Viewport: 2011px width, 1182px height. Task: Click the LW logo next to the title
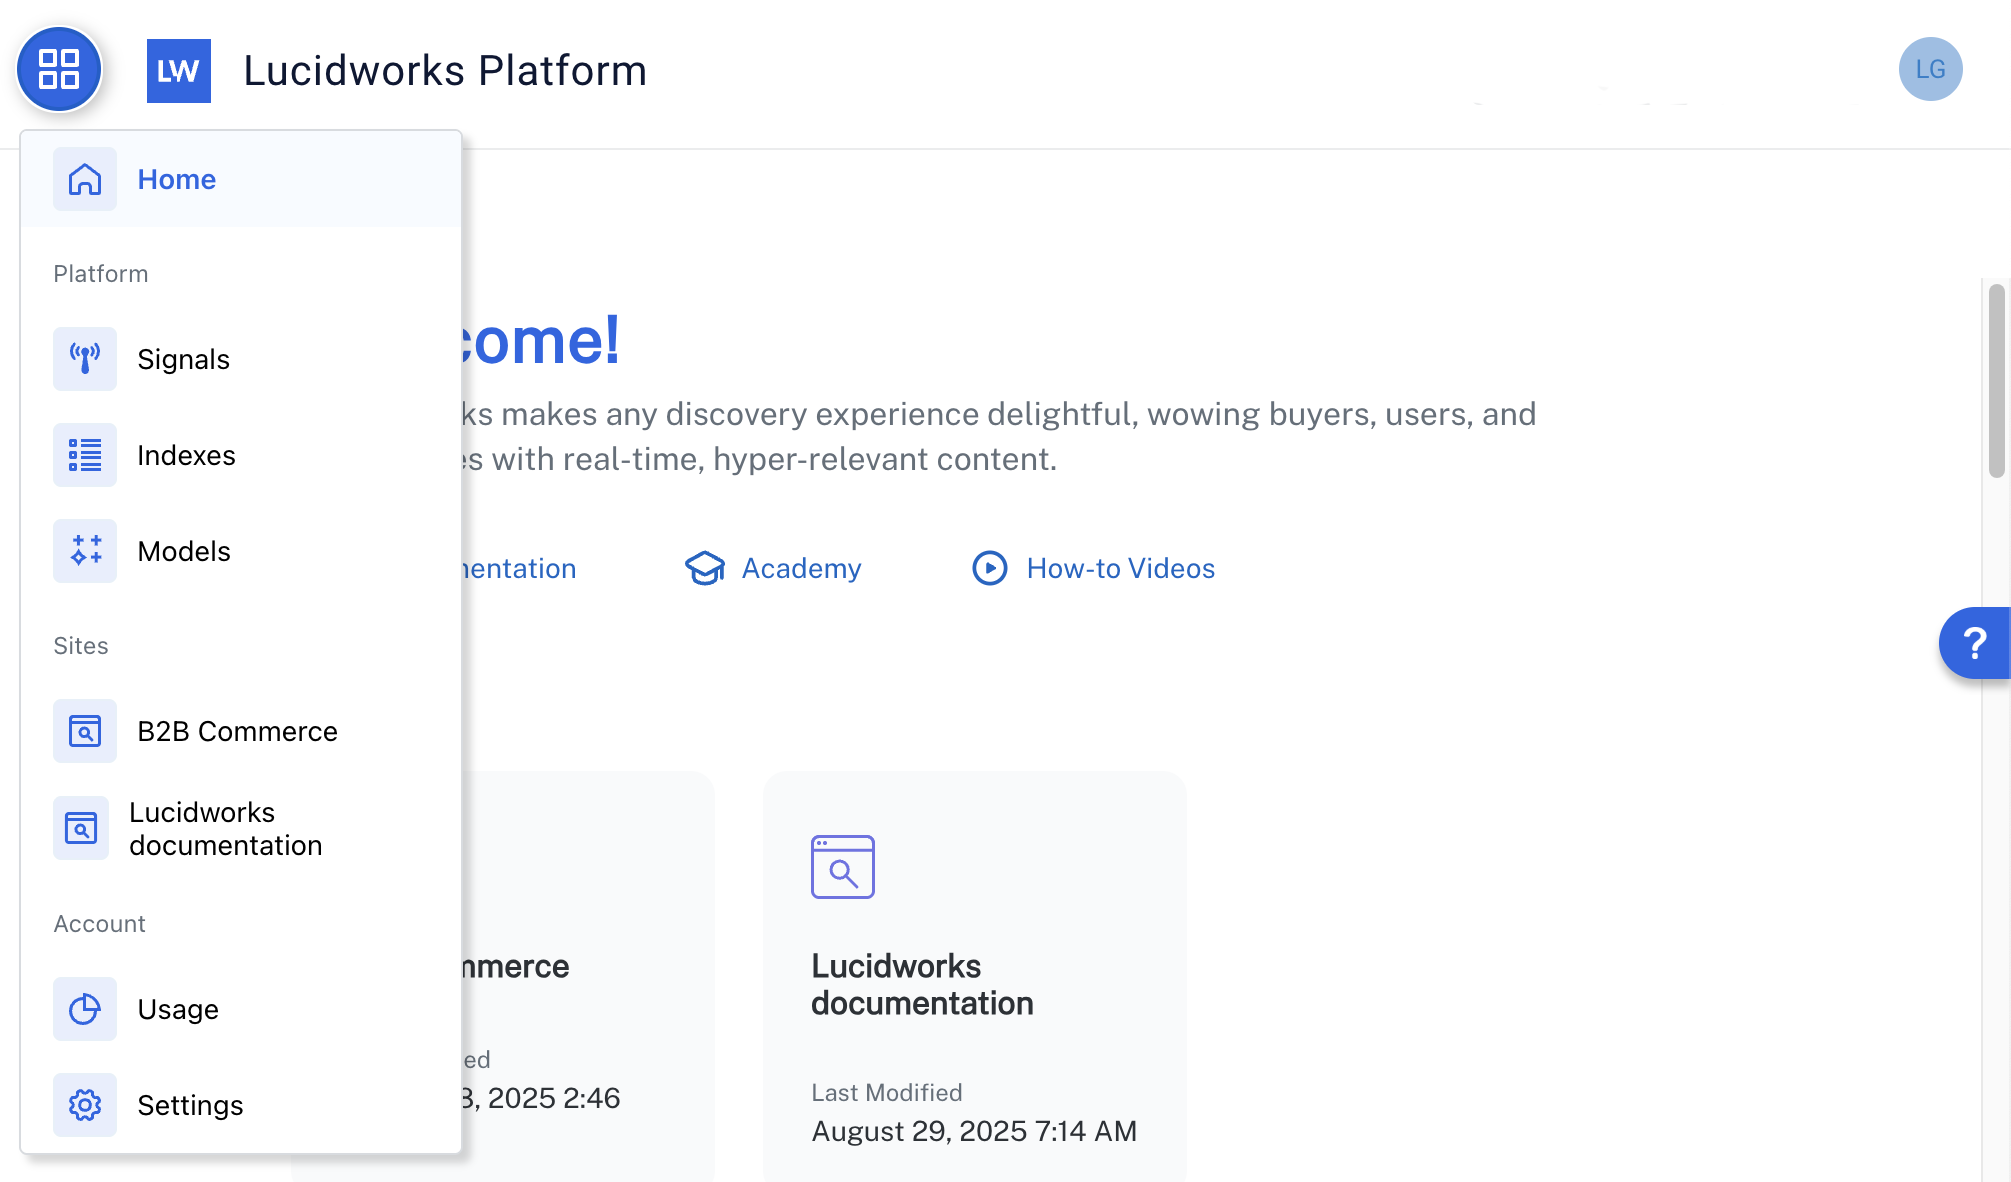(179, 70)
